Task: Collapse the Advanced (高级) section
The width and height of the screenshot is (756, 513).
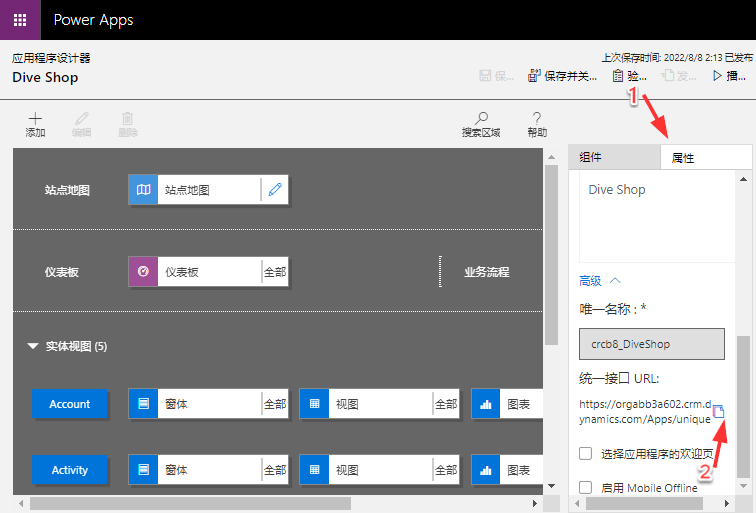Action: coord(600,281)
